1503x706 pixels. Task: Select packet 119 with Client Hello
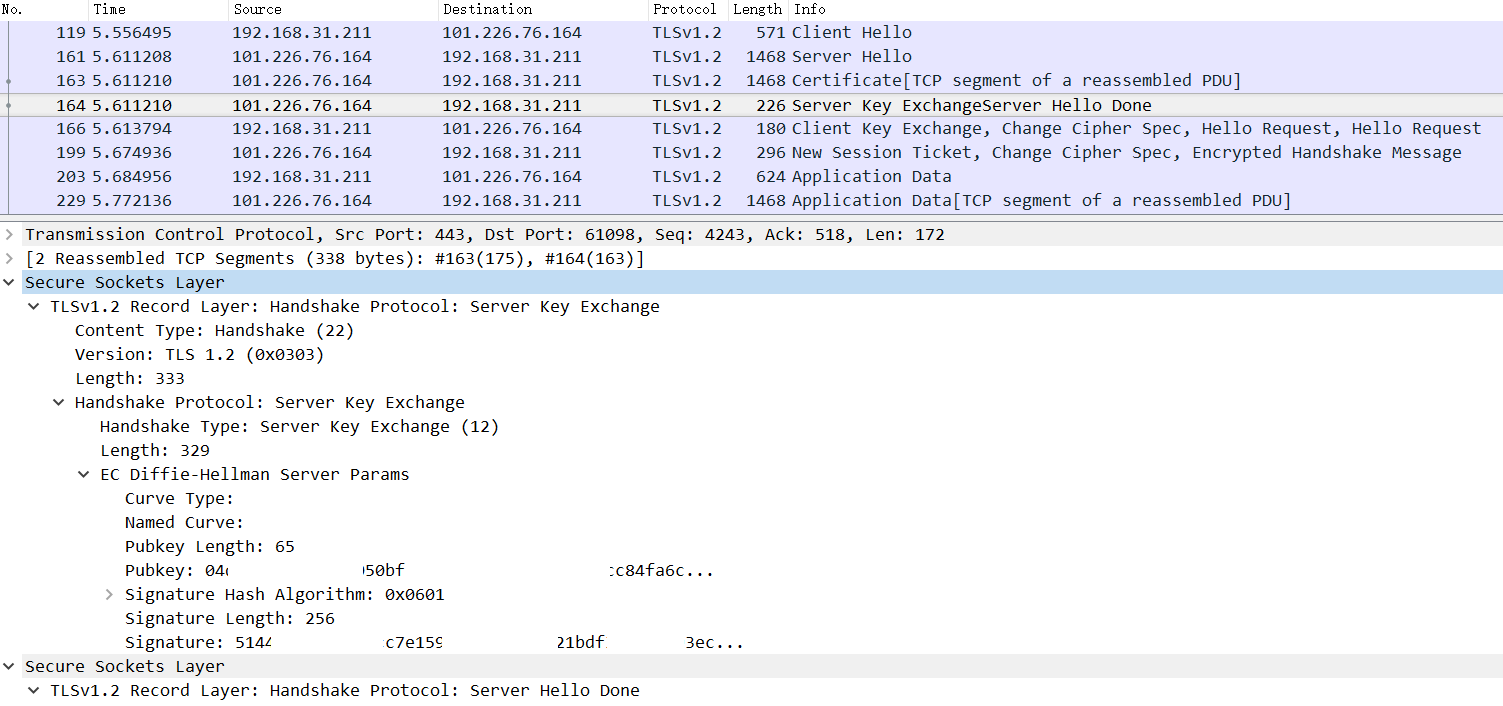point(400,32)
